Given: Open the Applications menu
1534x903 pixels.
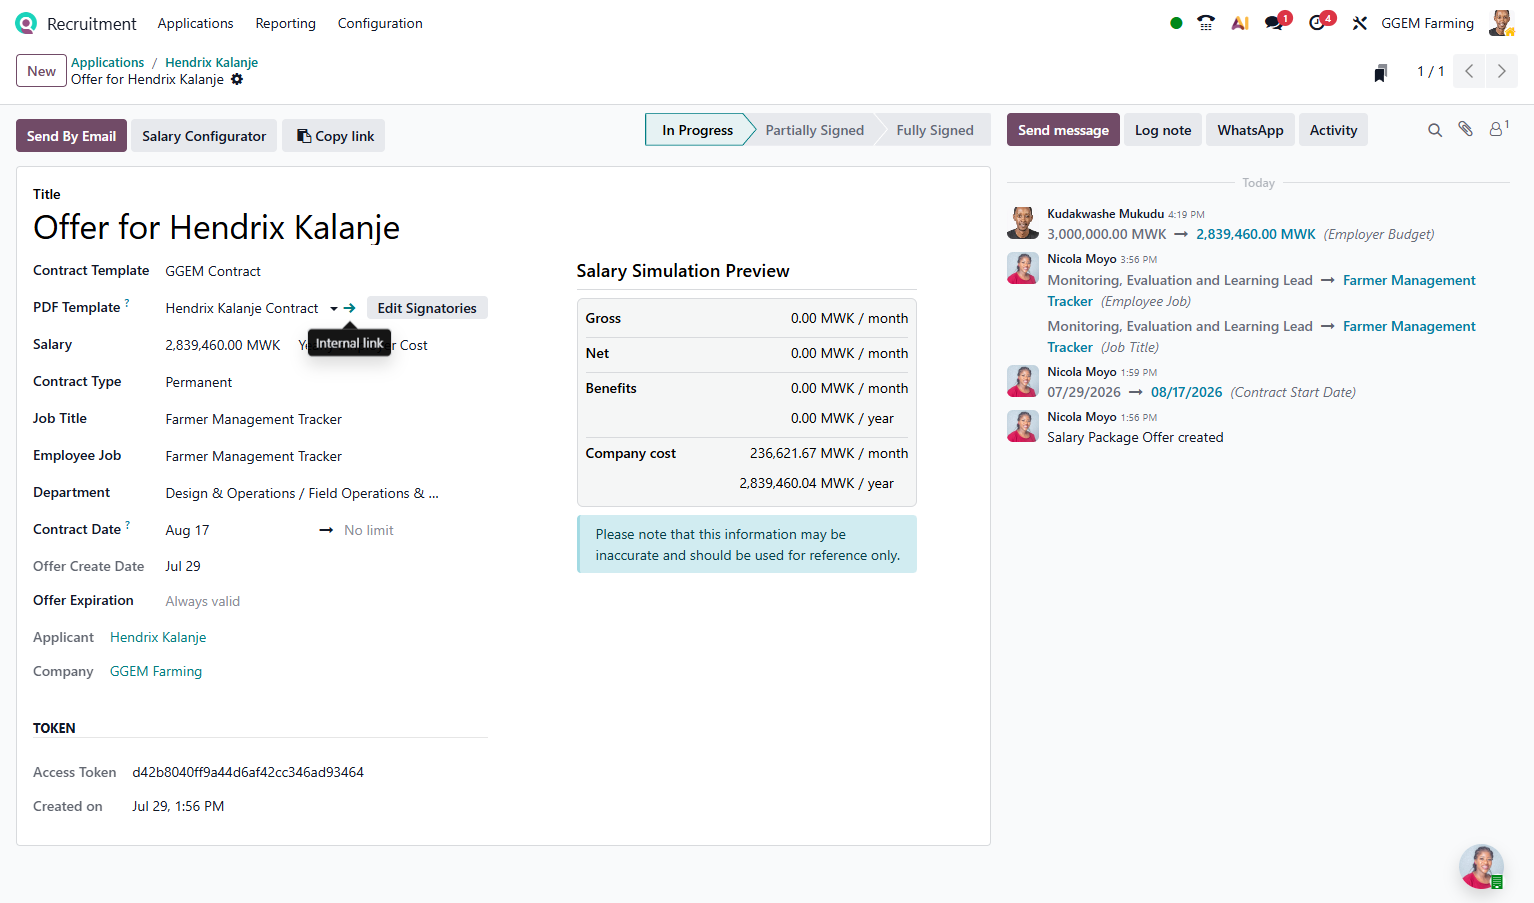Looking at the screenshot, I should click(x=195, y=23).
